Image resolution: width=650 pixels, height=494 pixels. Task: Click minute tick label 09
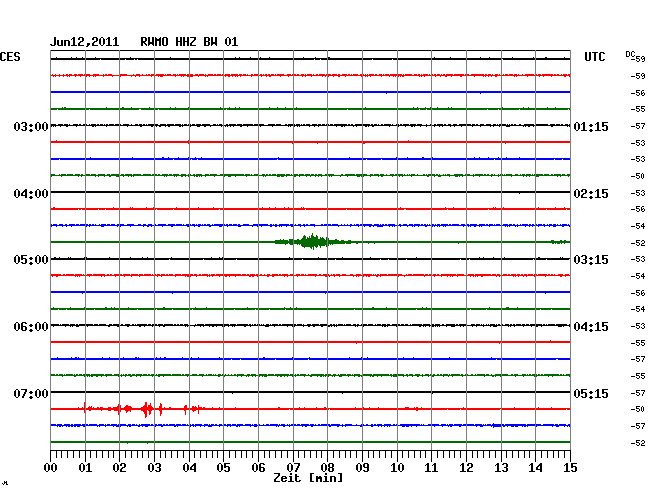pyautogui.click(x=362, y=468)
